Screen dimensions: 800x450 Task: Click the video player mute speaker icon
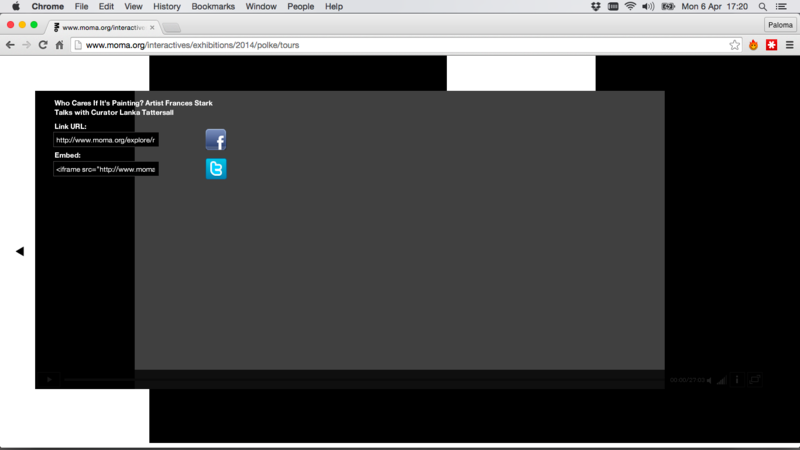709,380
